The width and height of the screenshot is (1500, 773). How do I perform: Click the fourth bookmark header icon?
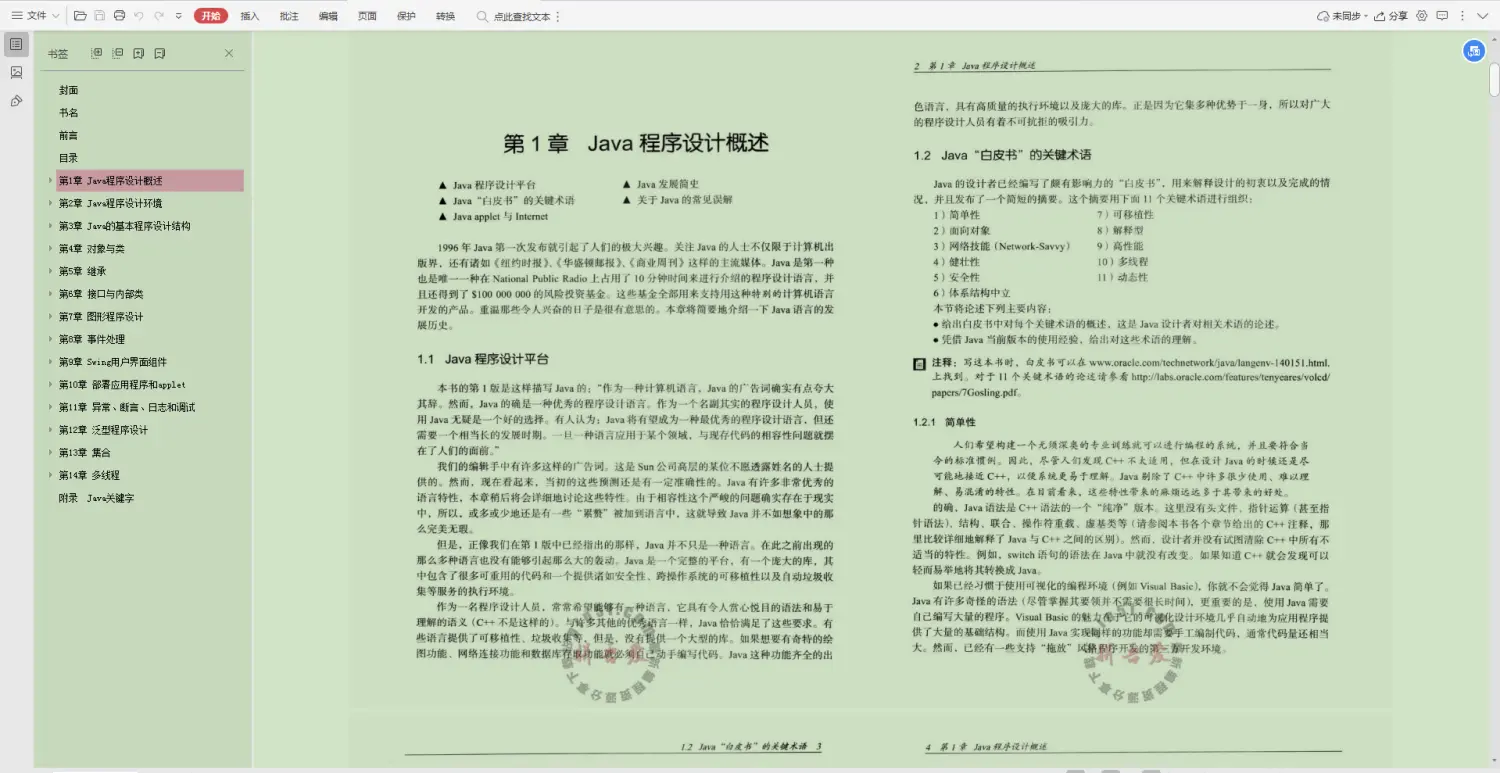pos(160,53)
